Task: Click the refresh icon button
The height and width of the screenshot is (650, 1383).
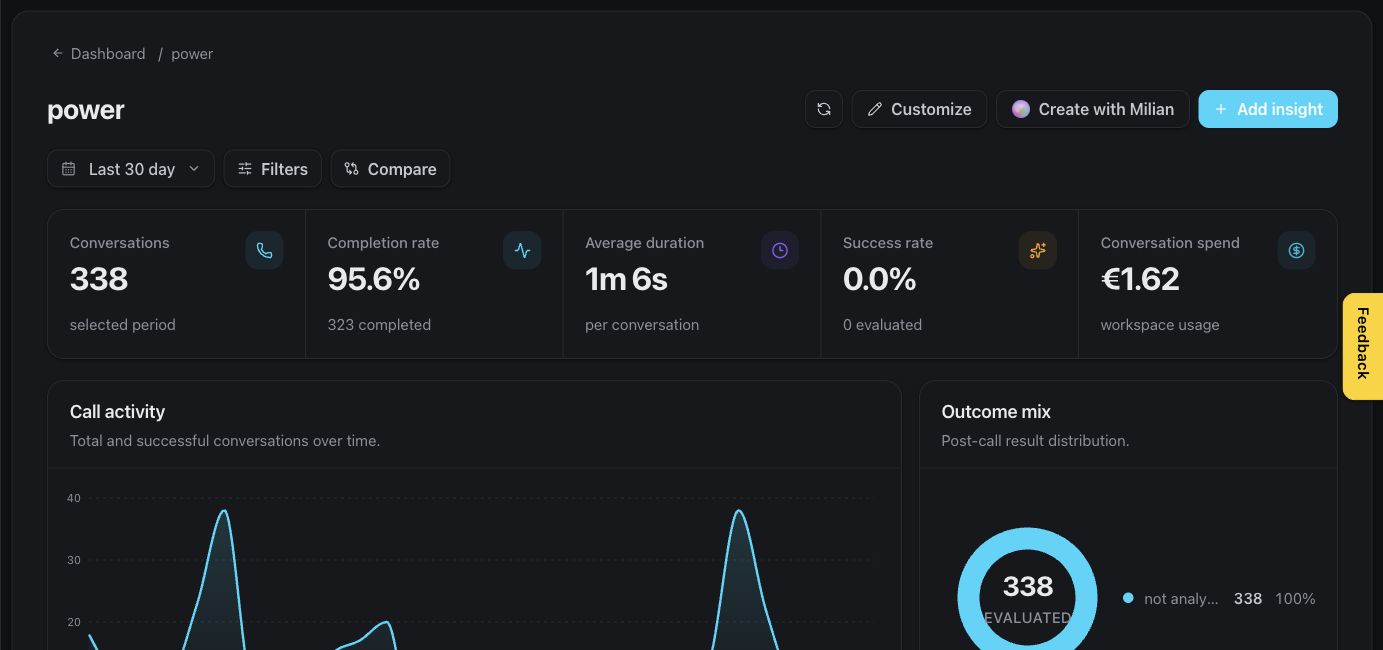Action: tap(824, 109)
